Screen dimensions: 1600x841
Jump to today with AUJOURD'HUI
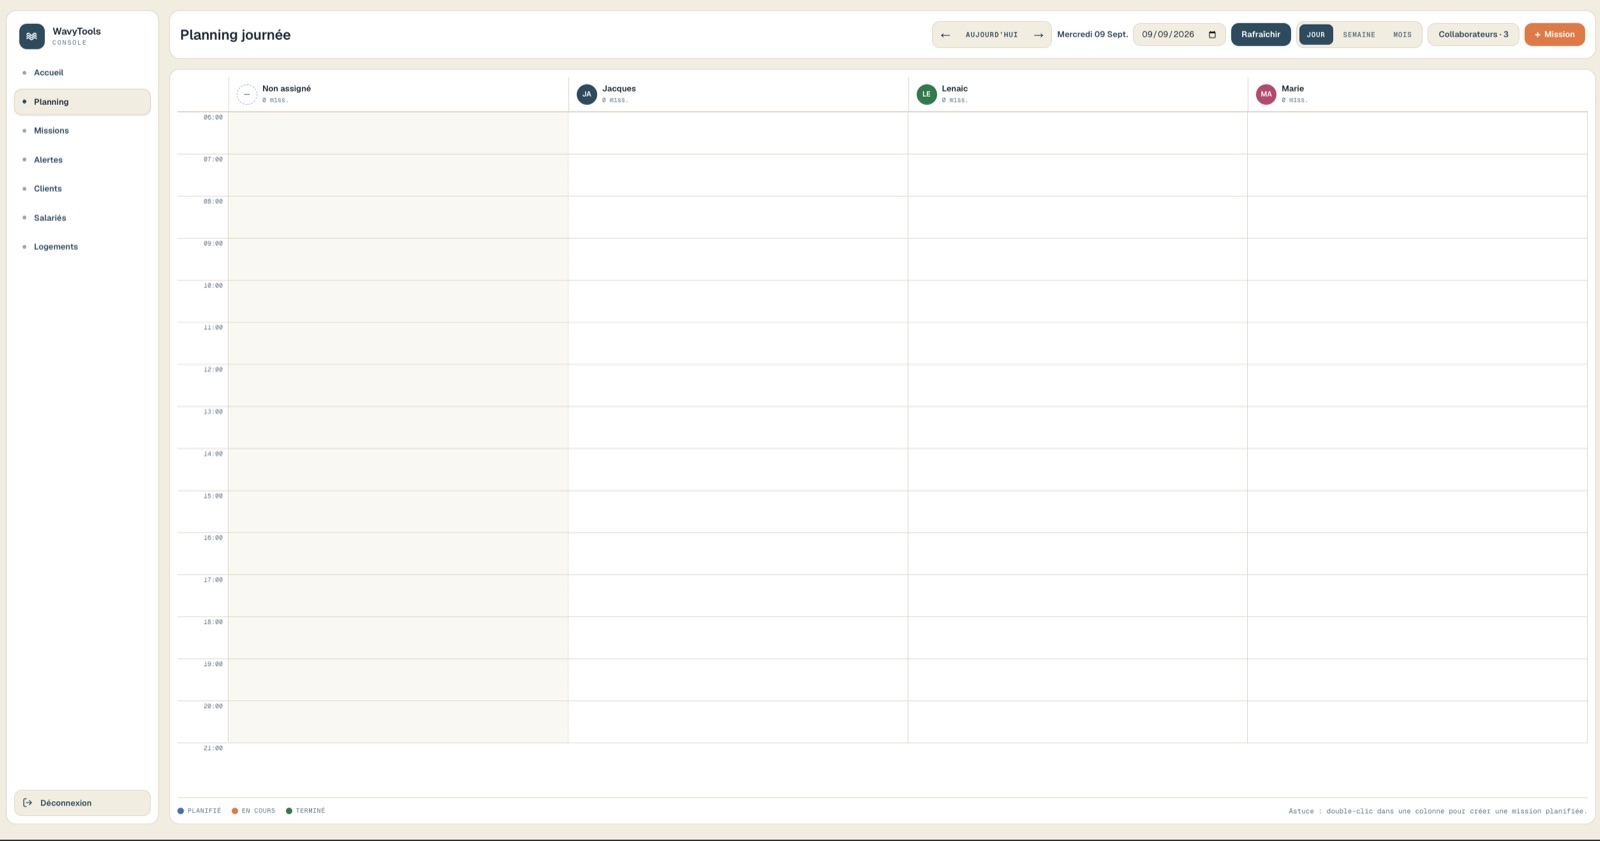(x=991, y=35)
